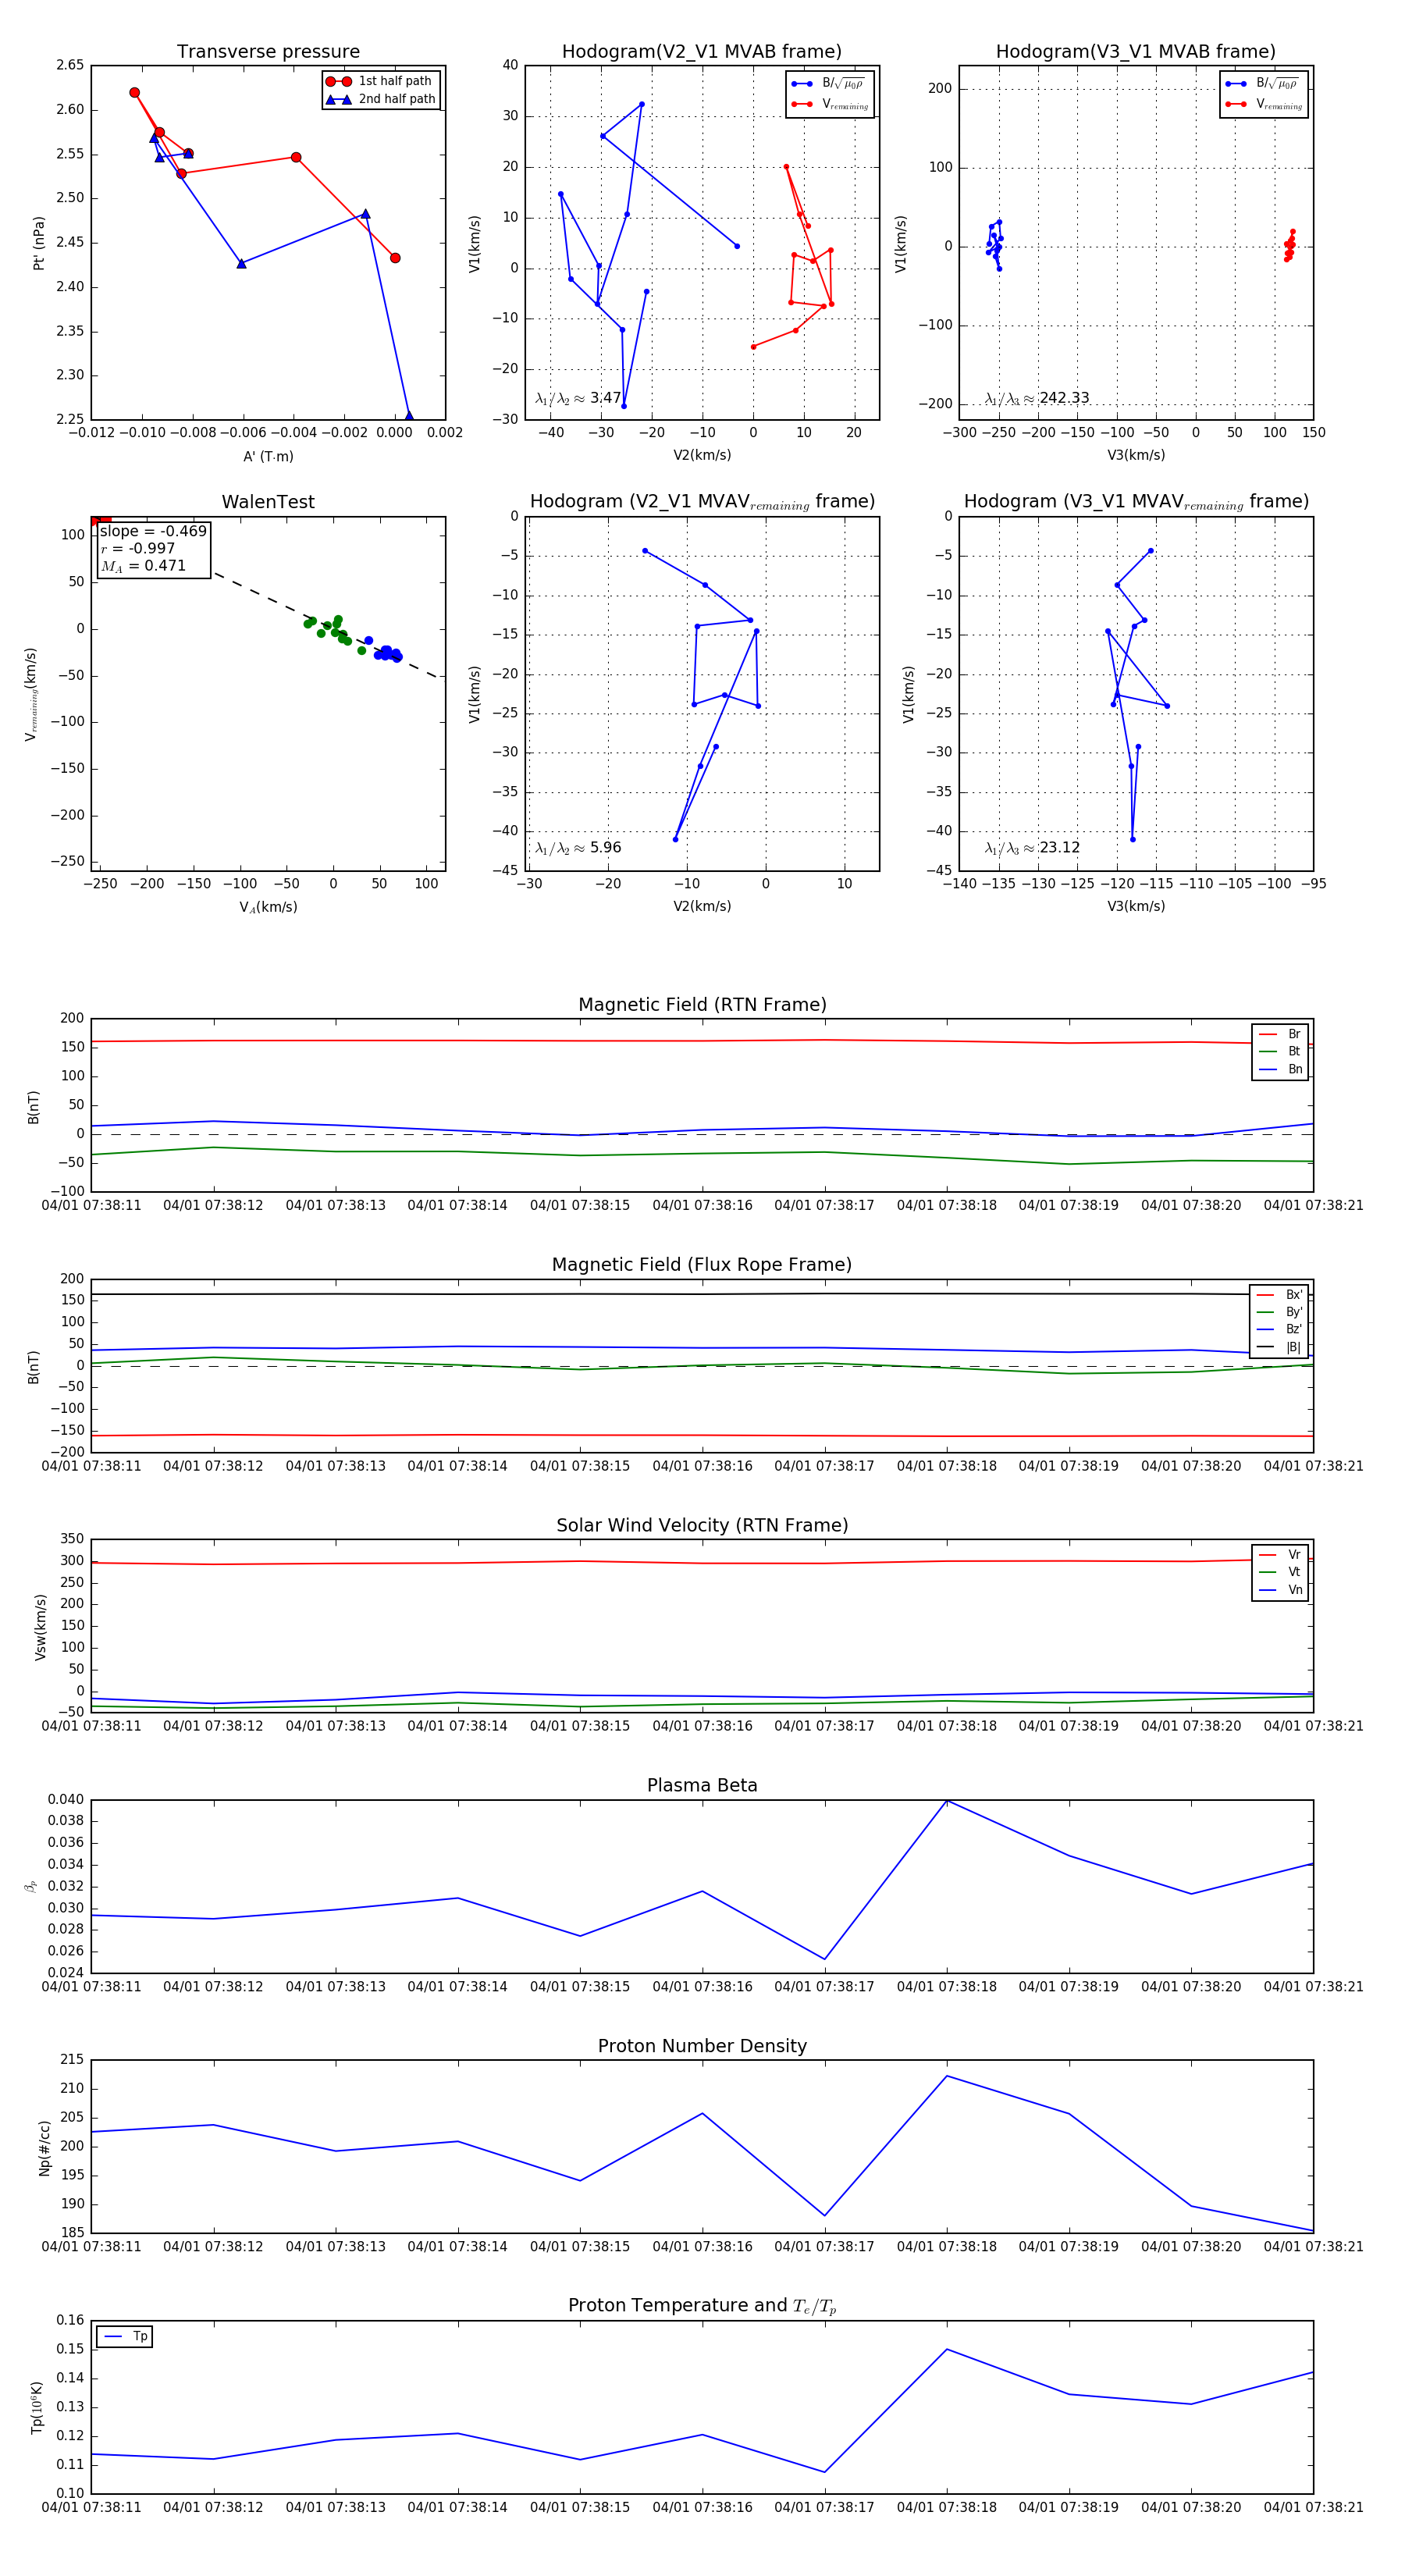Image resolution: width=1405 pixels, height=2576 pixels.
Task: Click the topmost red data point in Transverse pressure
Action: click(x=135, y=93)
